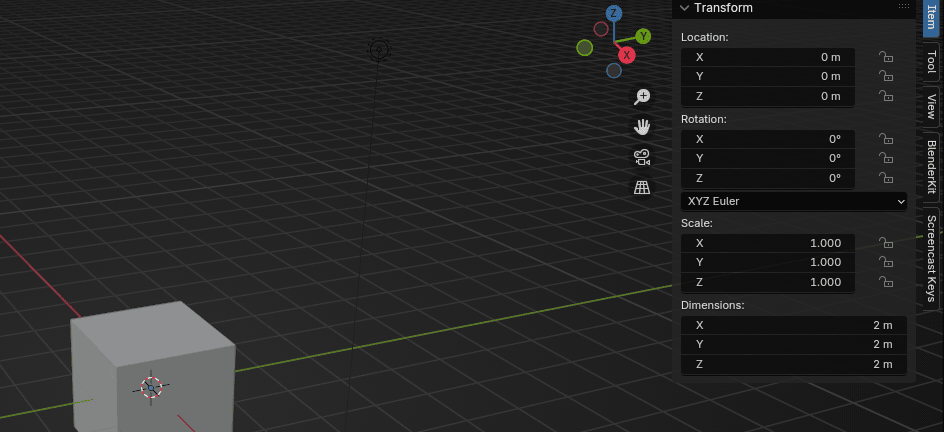Screen dimensions: 944x432
Task: Toggle lock for Rotation Y
Action: pos(885,158)
